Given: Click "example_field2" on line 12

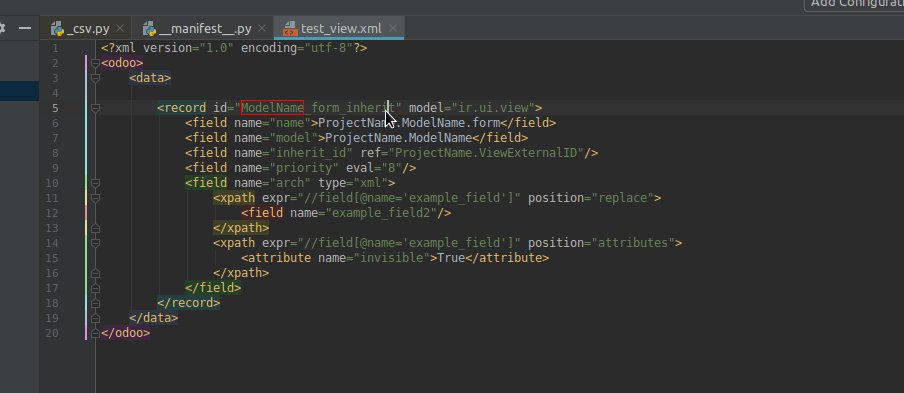Looking at the screenshot, I should (381, 213).
